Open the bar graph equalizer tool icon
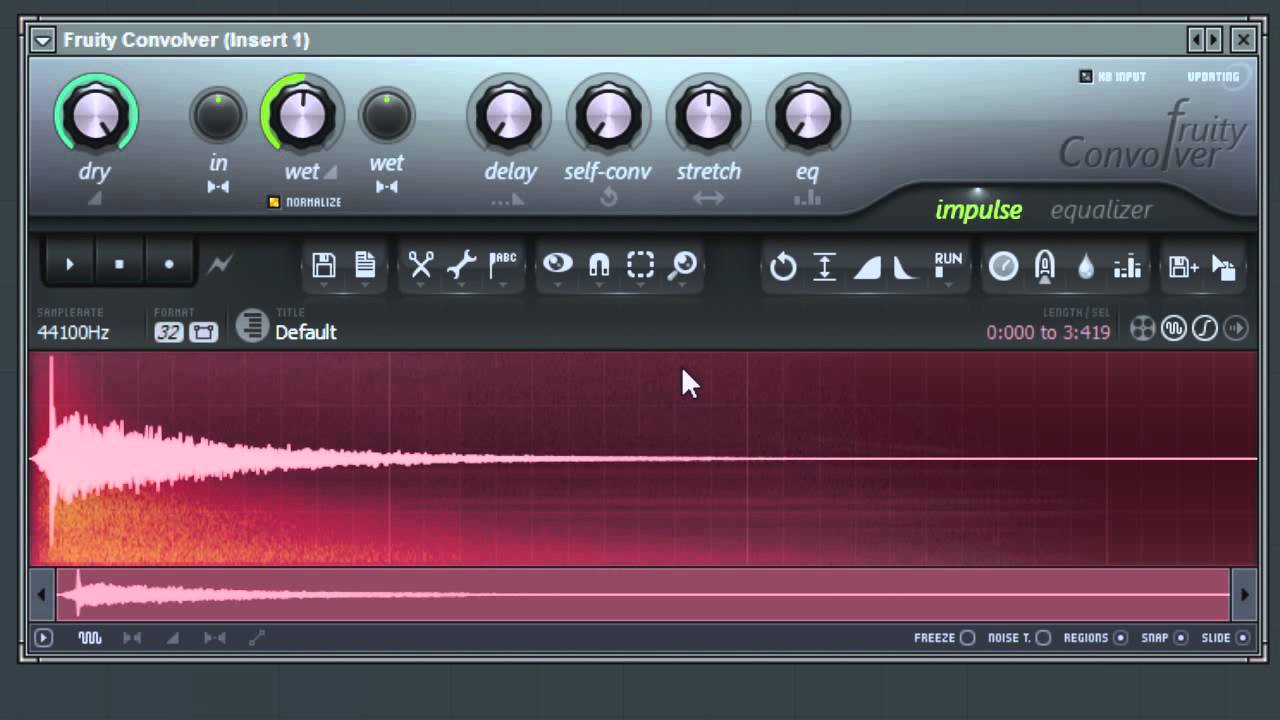The height and width of the screenshot is (720, 1280). coord(1127,266)
